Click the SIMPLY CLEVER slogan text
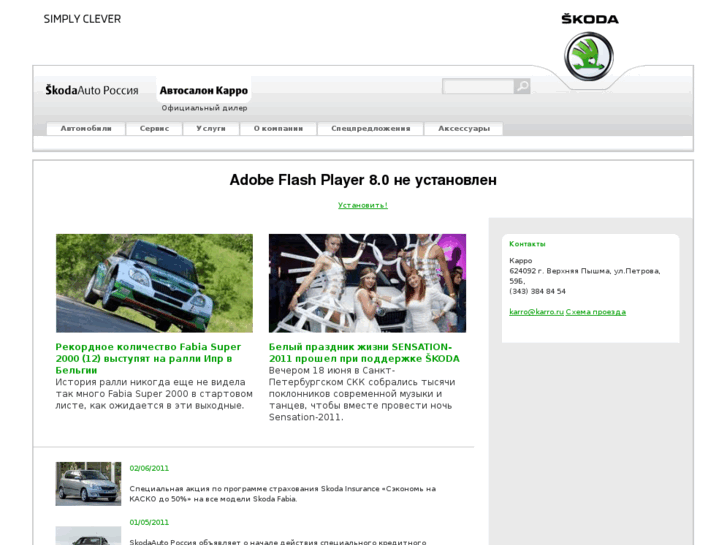This screenshot has height=545, width=727. point(82,19)
